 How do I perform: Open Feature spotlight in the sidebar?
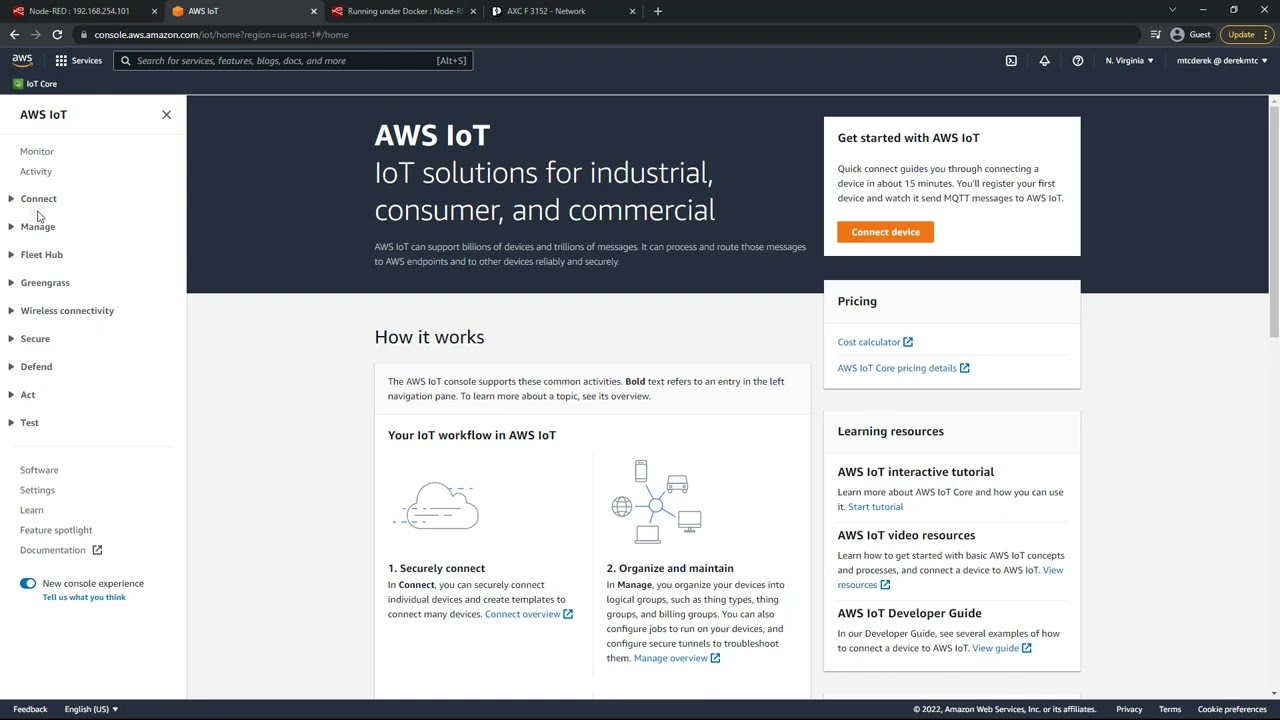point(56,530)
